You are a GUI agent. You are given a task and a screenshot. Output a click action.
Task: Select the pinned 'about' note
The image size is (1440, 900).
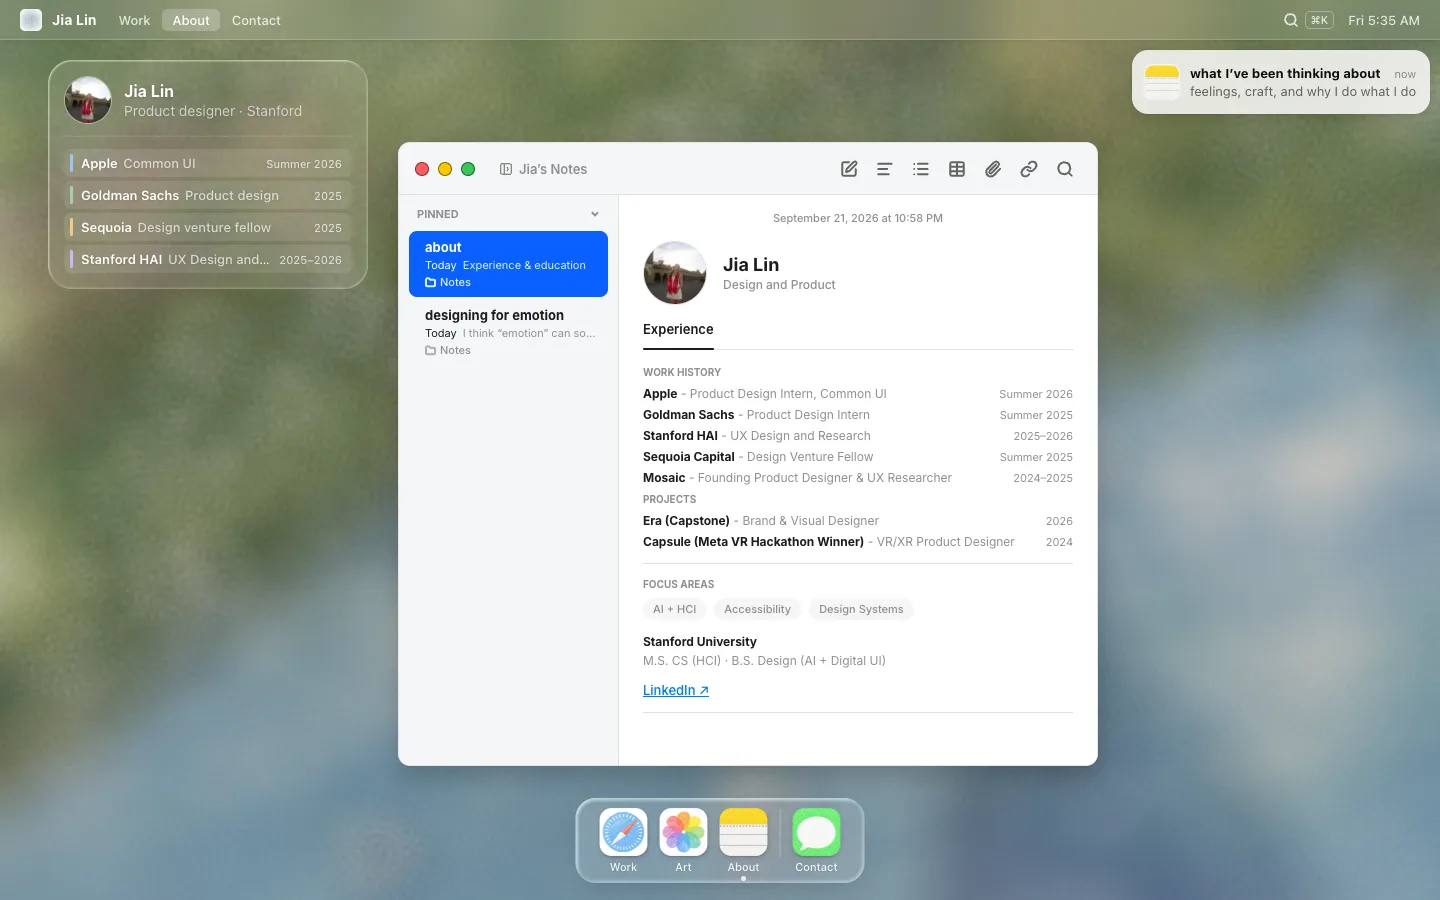(508, 264)
